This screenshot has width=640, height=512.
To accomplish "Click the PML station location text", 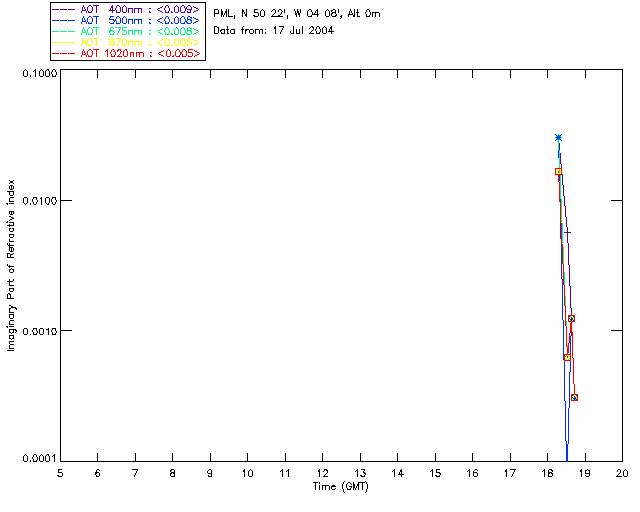I will 296,14.
